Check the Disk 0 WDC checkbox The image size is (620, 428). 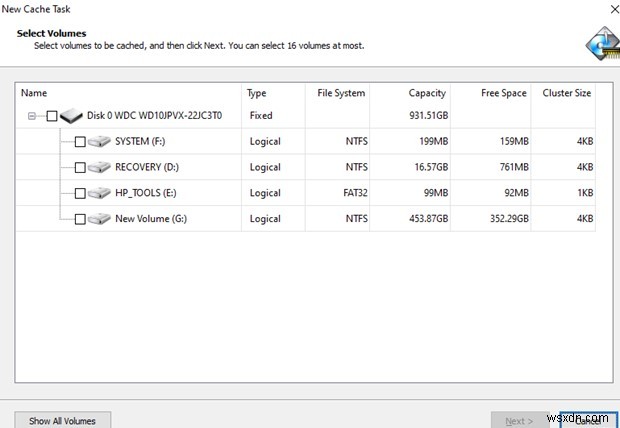point(52,116)
